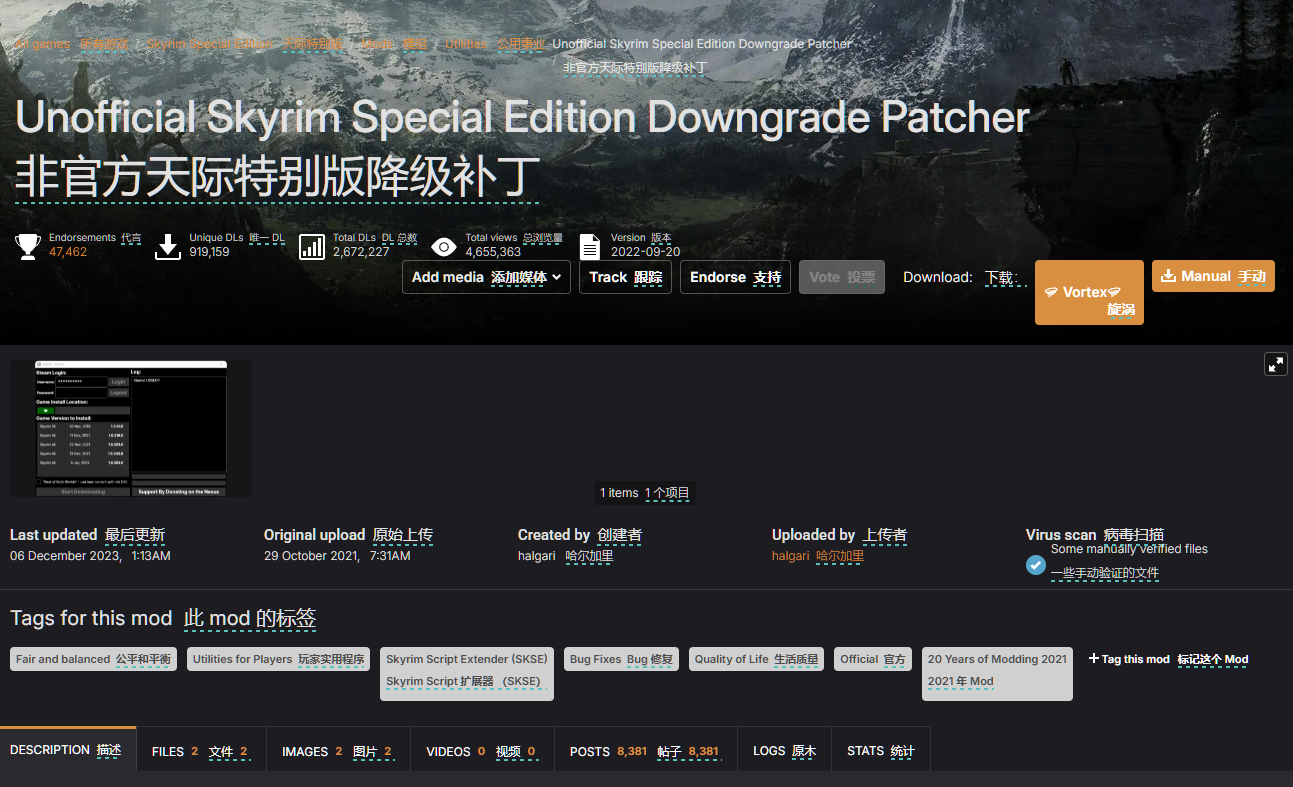This screenshot has height=787, width=1293.
Task: Click the Total DLs bar chart icon
Action: [312, 246]
